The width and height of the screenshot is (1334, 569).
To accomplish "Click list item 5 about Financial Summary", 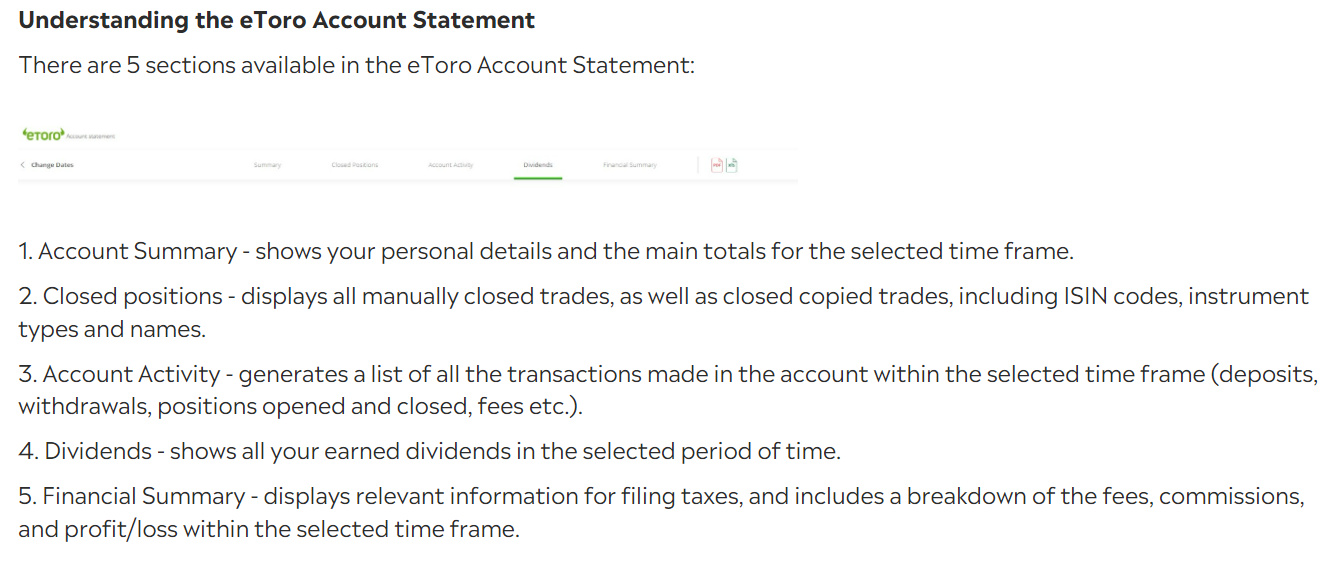I will 661,497.
